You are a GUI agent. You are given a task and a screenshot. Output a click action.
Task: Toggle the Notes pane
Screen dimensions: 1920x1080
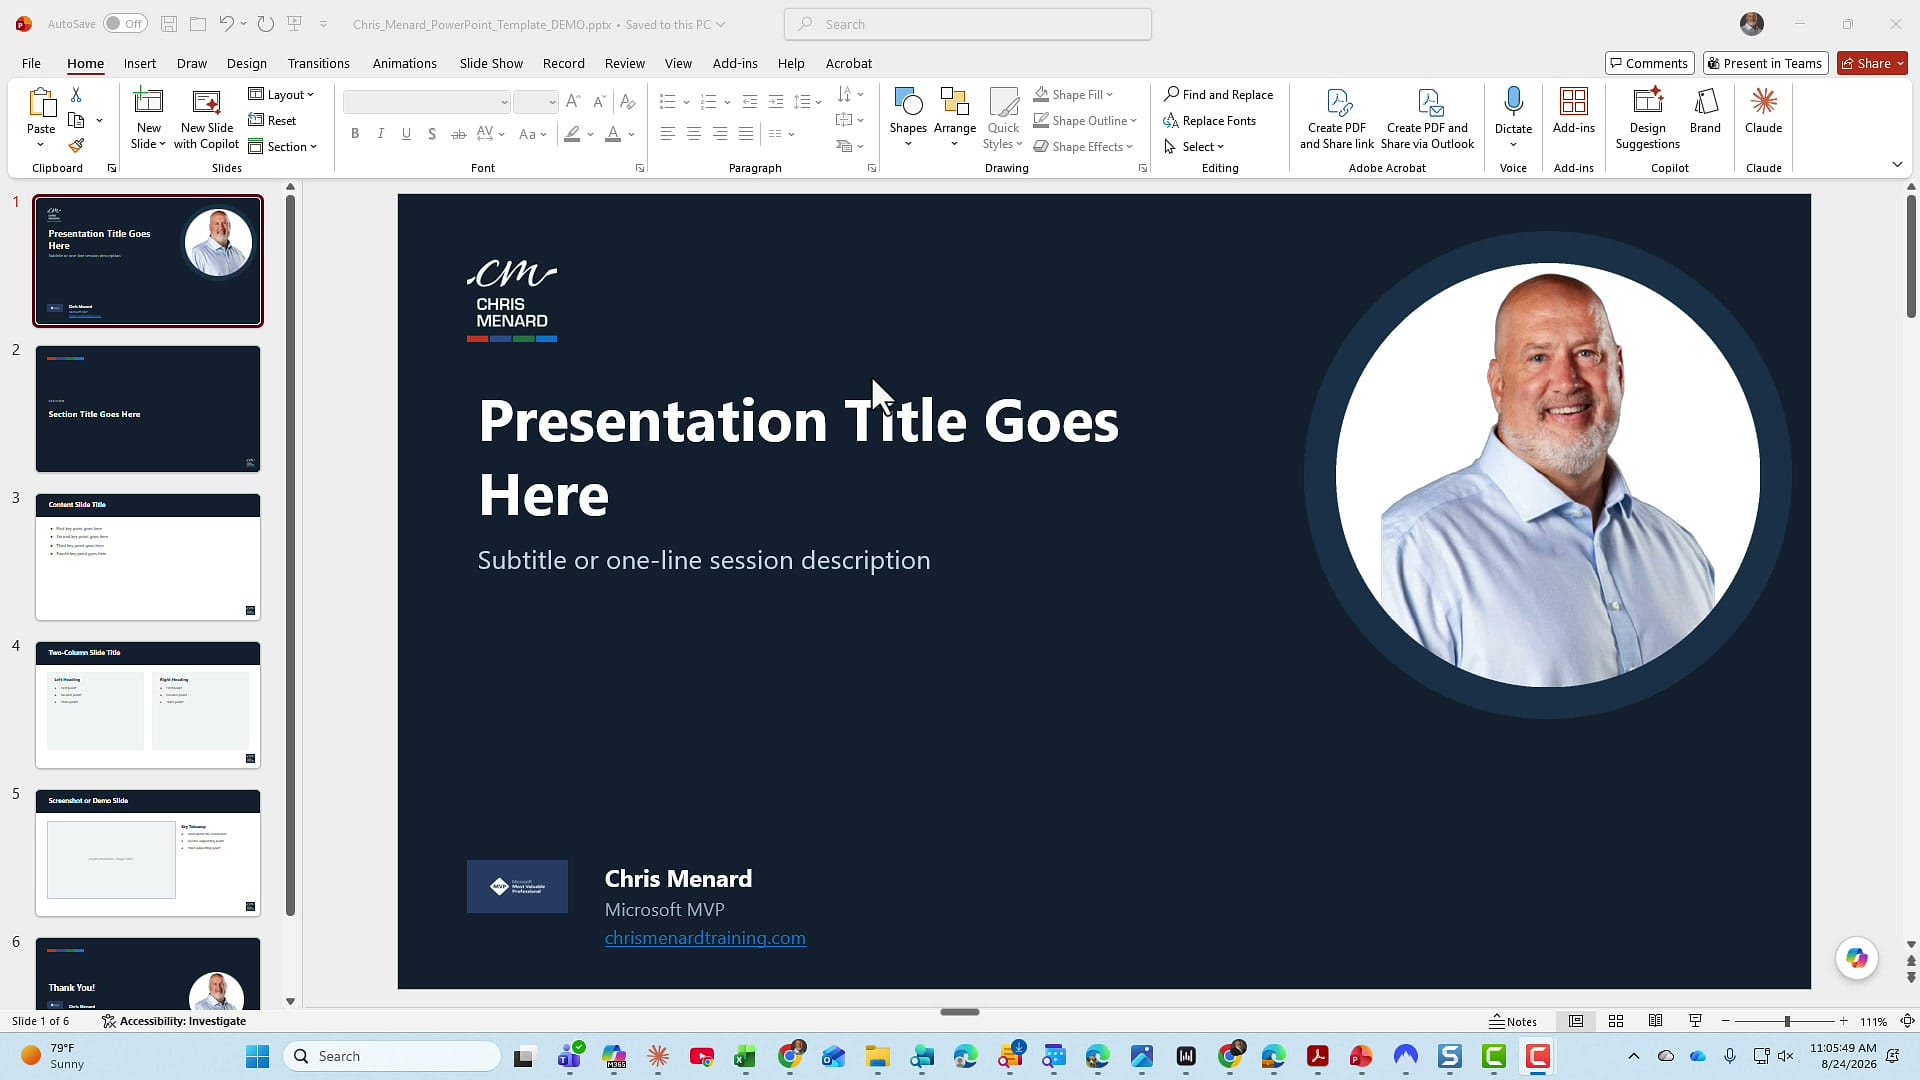coord(1513,1021)
